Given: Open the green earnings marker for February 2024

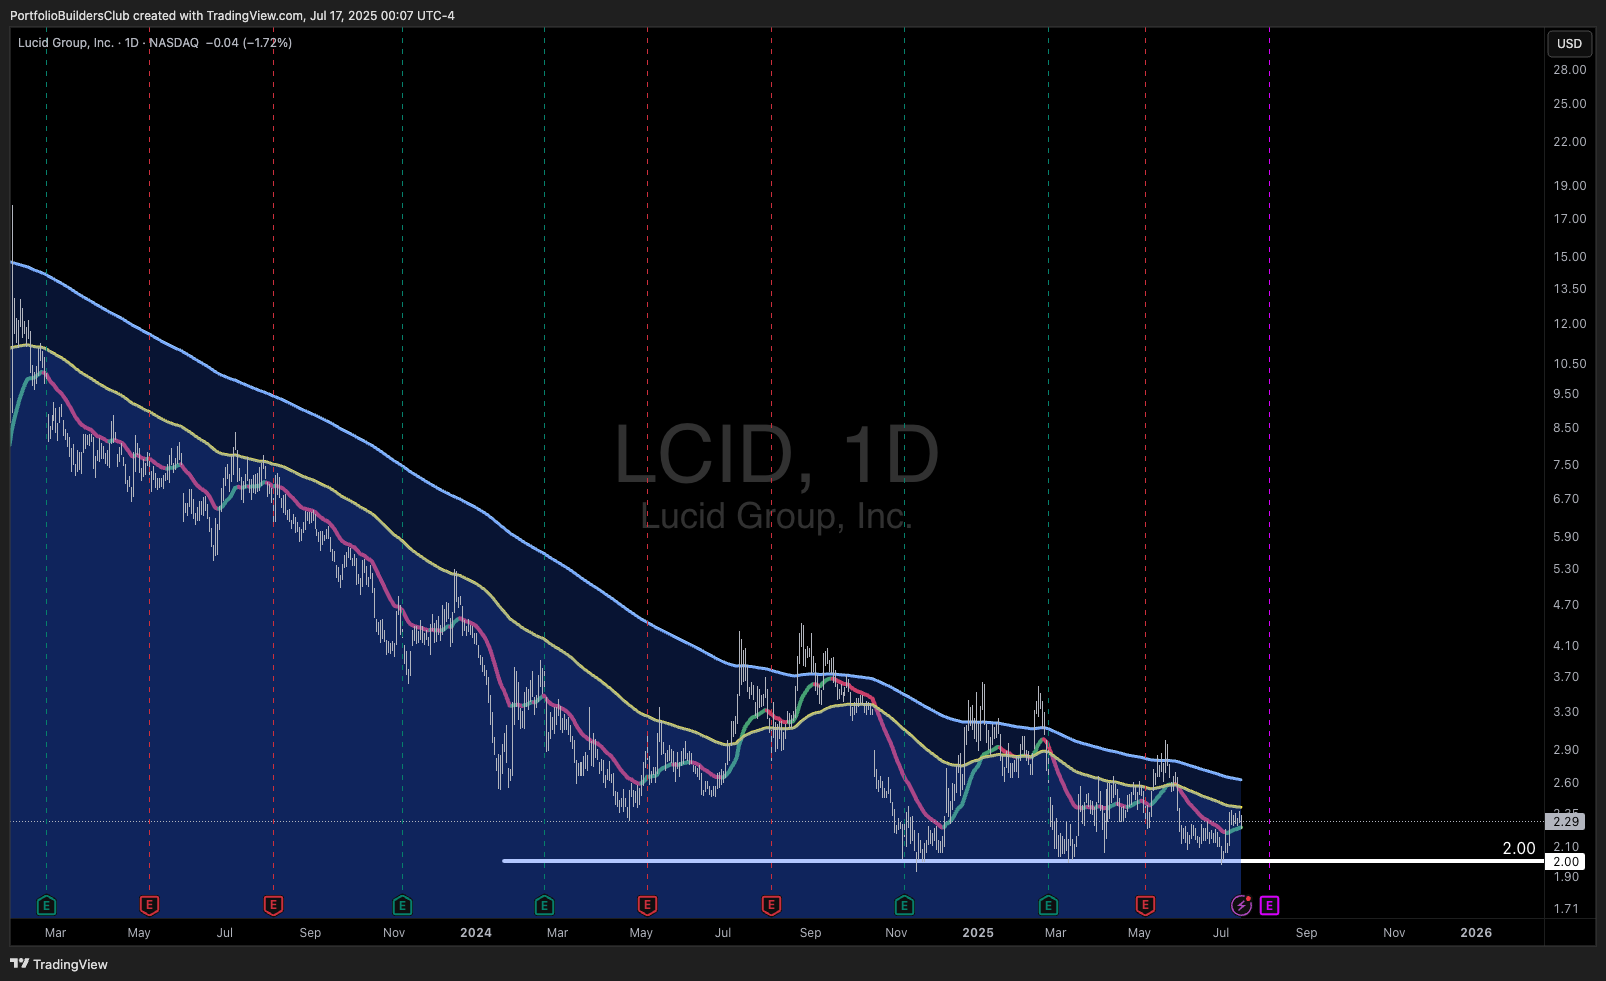Looking at the screenshot, I should click(x=544, y=906).
